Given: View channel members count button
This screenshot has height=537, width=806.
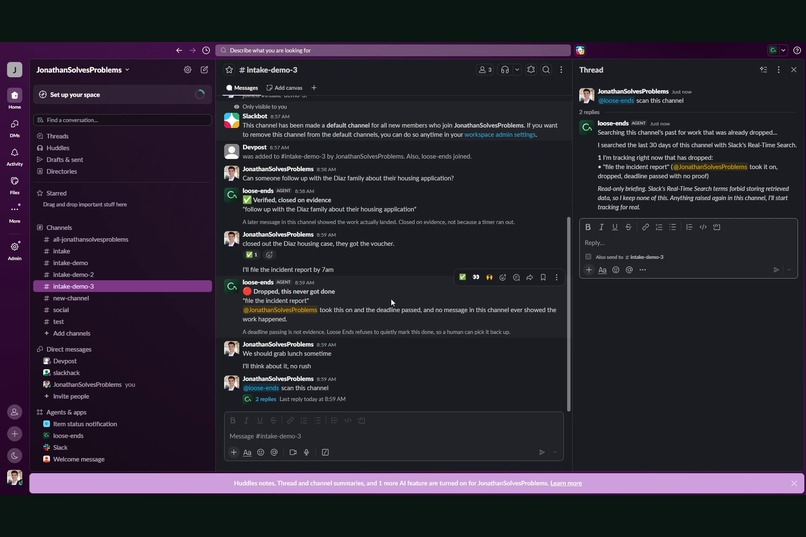Looking at the screenshot, I should 485,70.
